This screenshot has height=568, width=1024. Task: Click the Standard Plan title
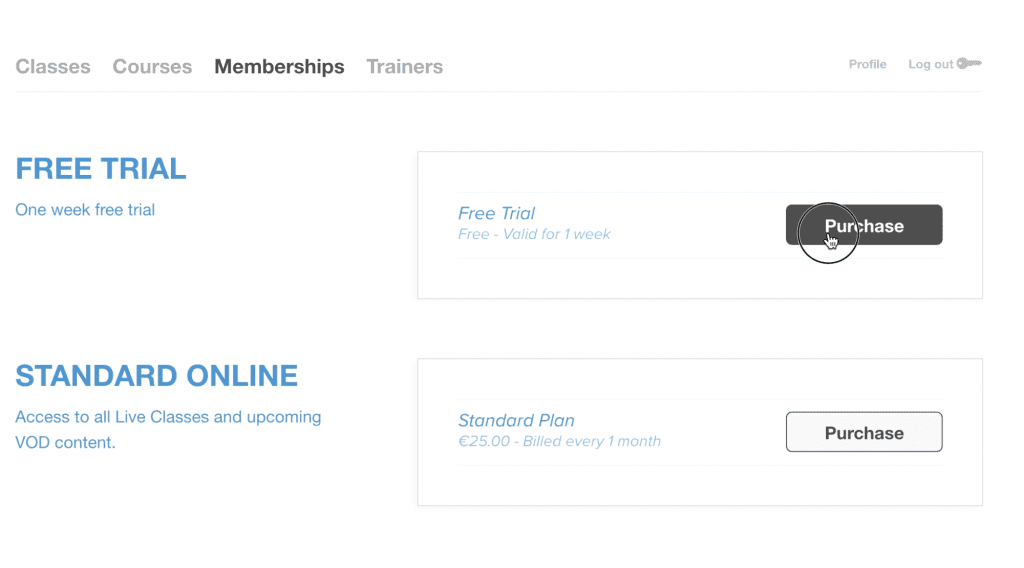point(516,420)
